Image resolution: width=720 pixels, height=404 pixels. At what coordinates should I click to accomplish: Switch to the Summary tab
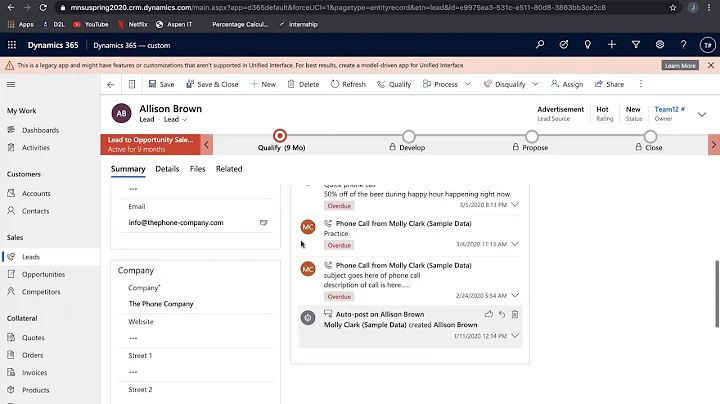click(x=128, y=169)
